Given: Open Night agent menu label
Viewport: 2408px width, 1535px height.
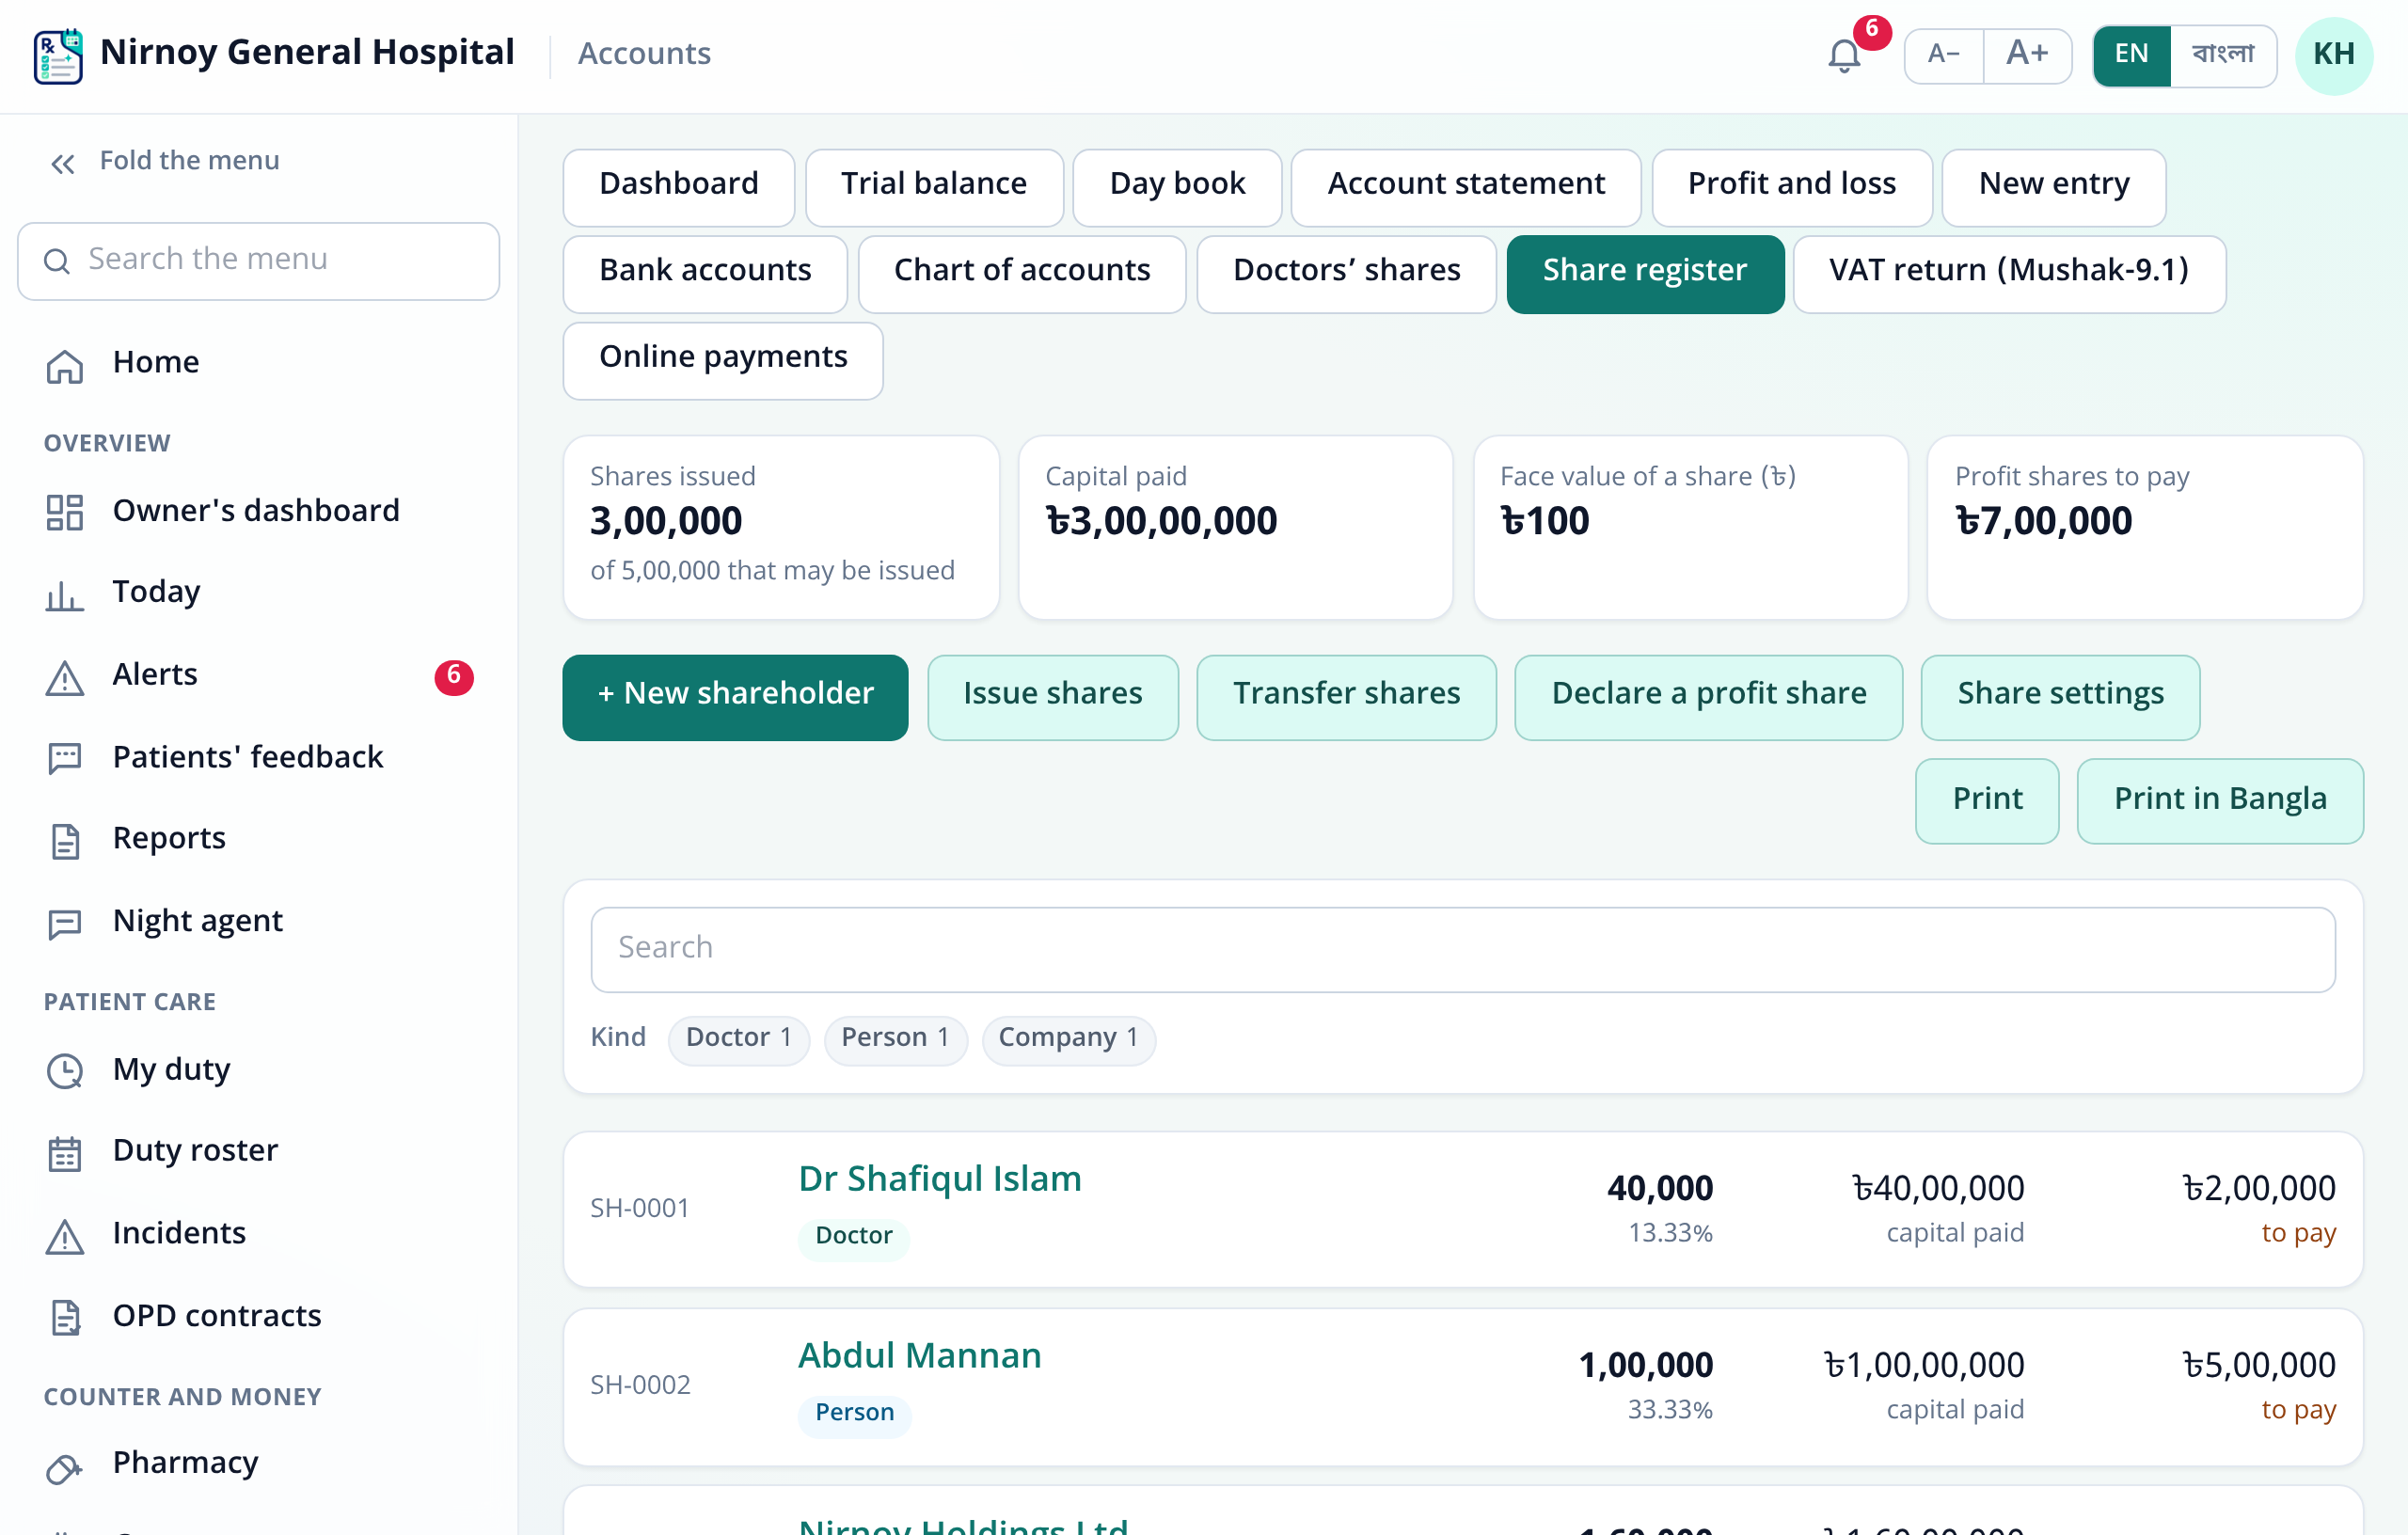Looking at the screenshot, I should pos(197,921).
